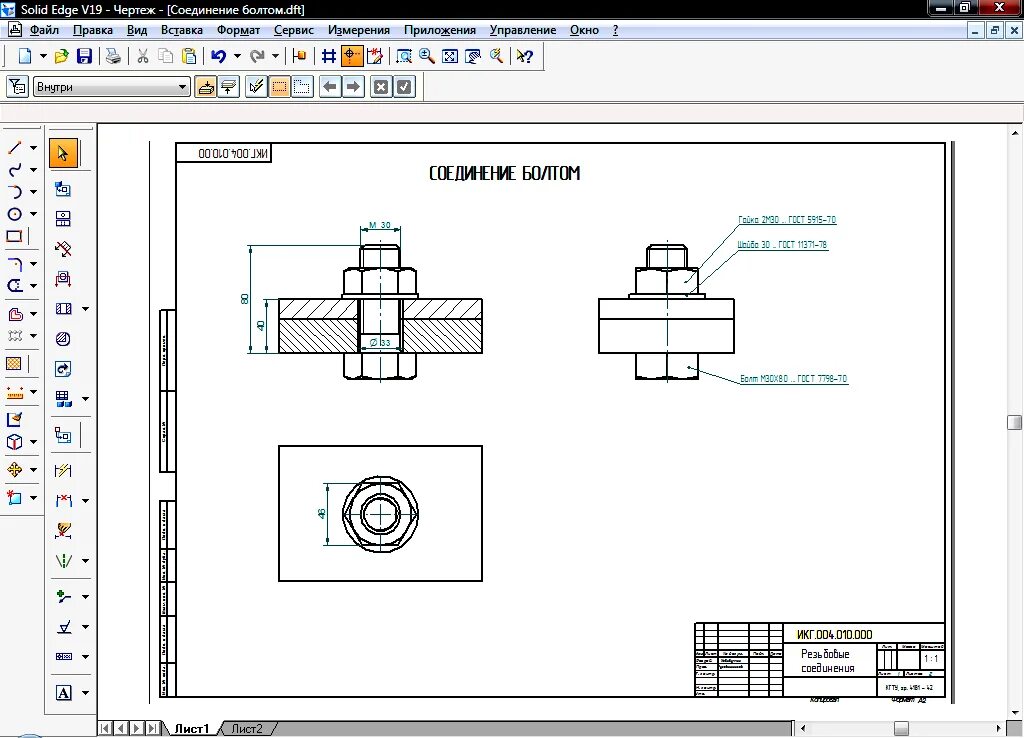Expand the Circle tool flyout arrow

(33, 214)
